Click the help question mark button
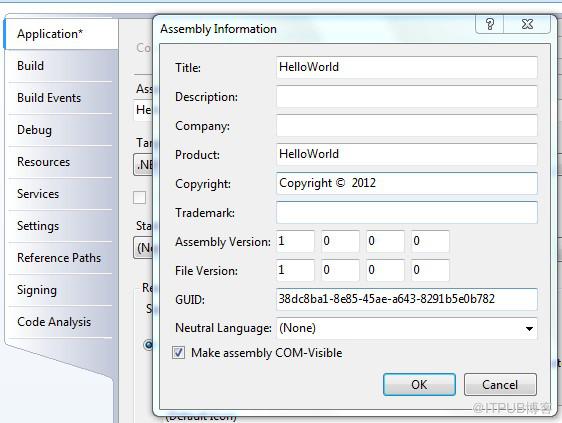 (x=490, y=24)
